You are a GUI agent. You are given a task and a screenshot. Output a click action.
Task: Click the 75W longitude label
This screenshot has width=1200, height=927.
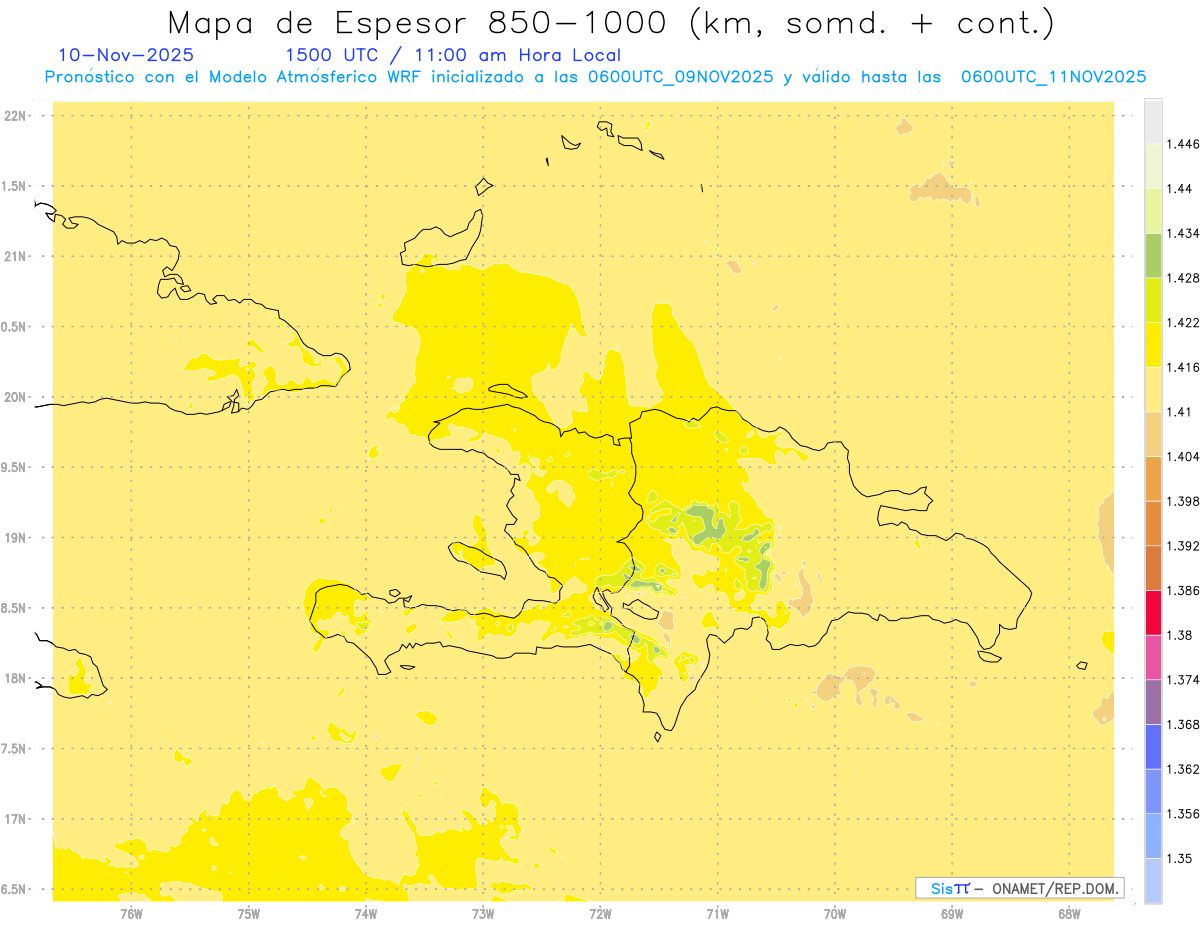[x=248, y=914]
